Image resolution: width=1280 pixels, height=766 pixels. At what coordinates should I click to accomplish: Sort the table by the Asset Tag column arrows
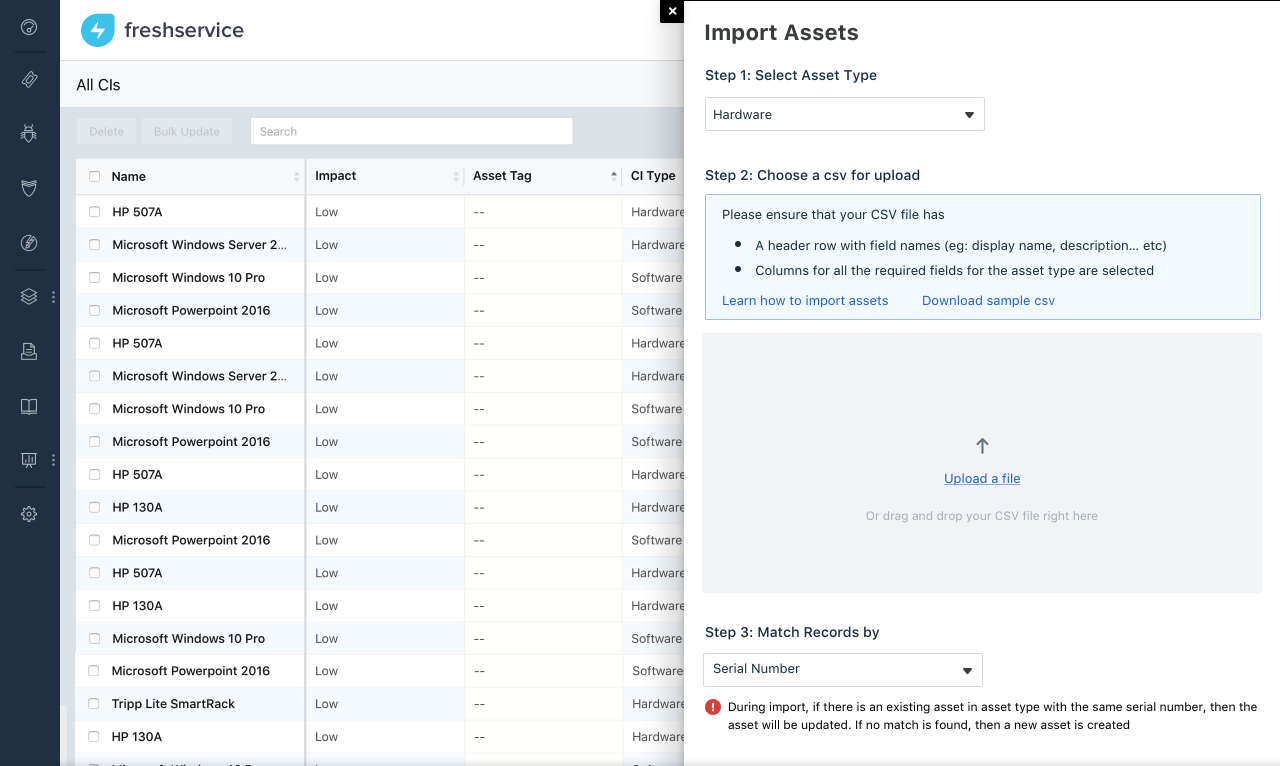(614, 176)
